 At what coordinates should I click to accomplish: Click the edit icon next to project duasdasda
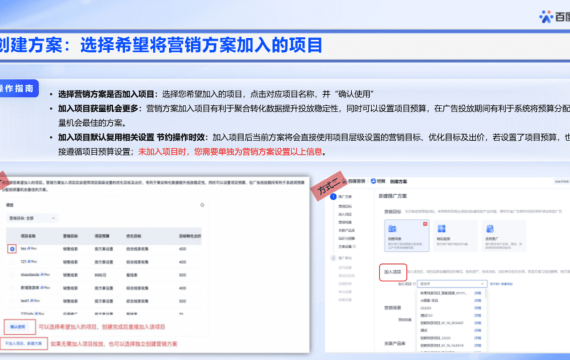click(43, 275)
